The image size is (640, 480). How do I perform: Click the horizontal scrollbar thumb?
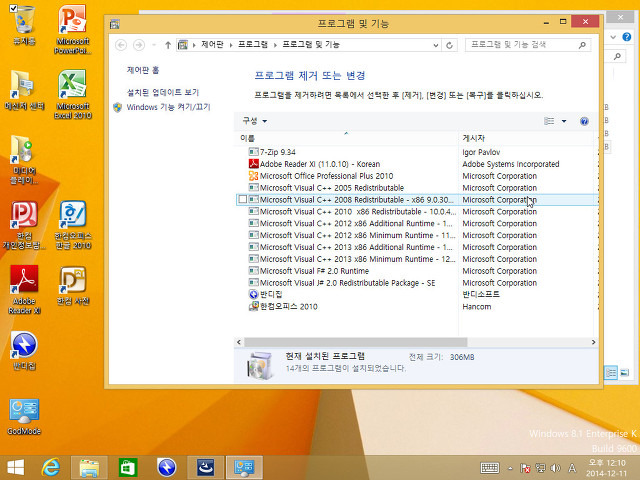pyautogui.click(x=356, y=342)
